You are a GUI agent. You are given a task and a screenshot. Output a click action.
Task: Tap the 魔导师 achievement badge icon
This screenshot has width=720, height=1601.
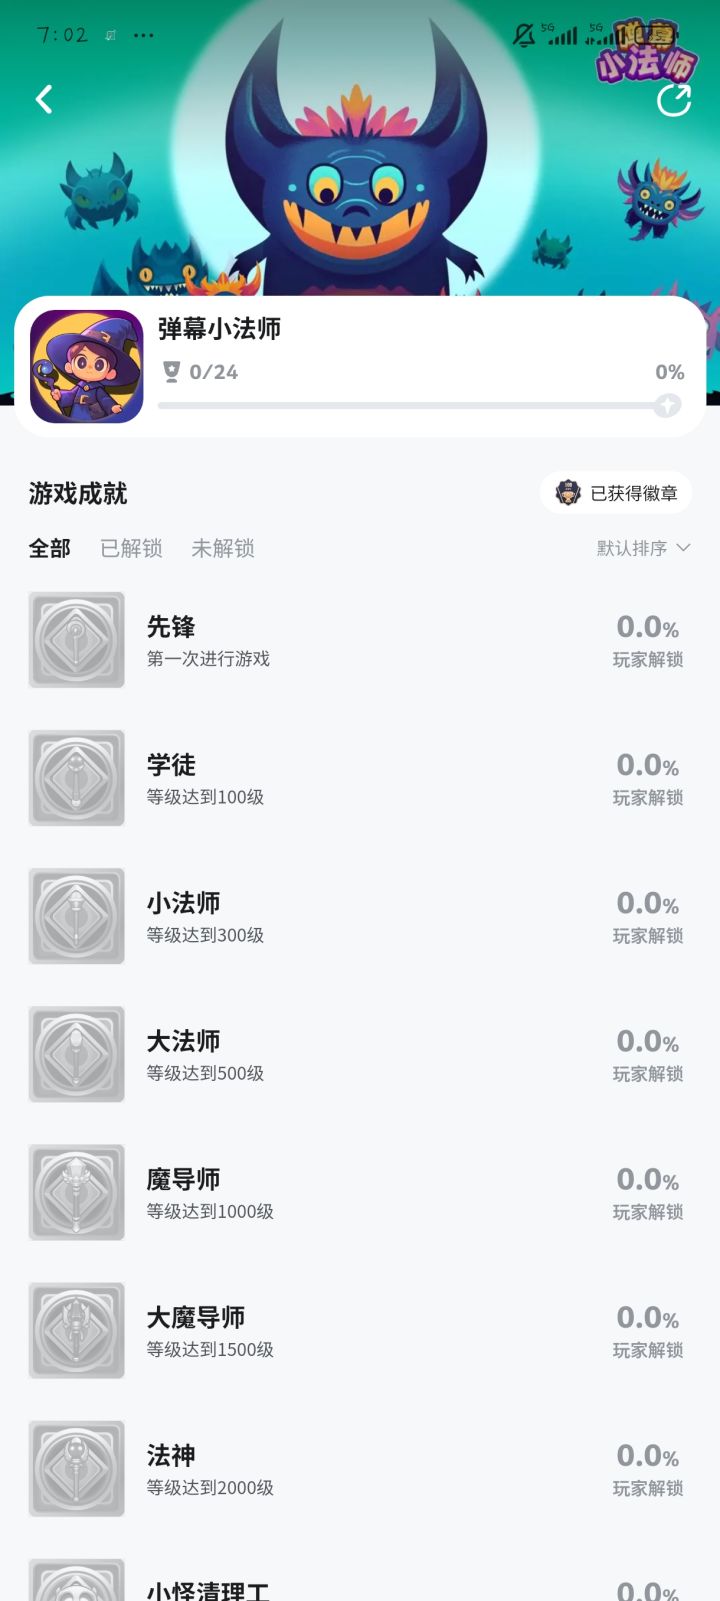point(77,1192)
